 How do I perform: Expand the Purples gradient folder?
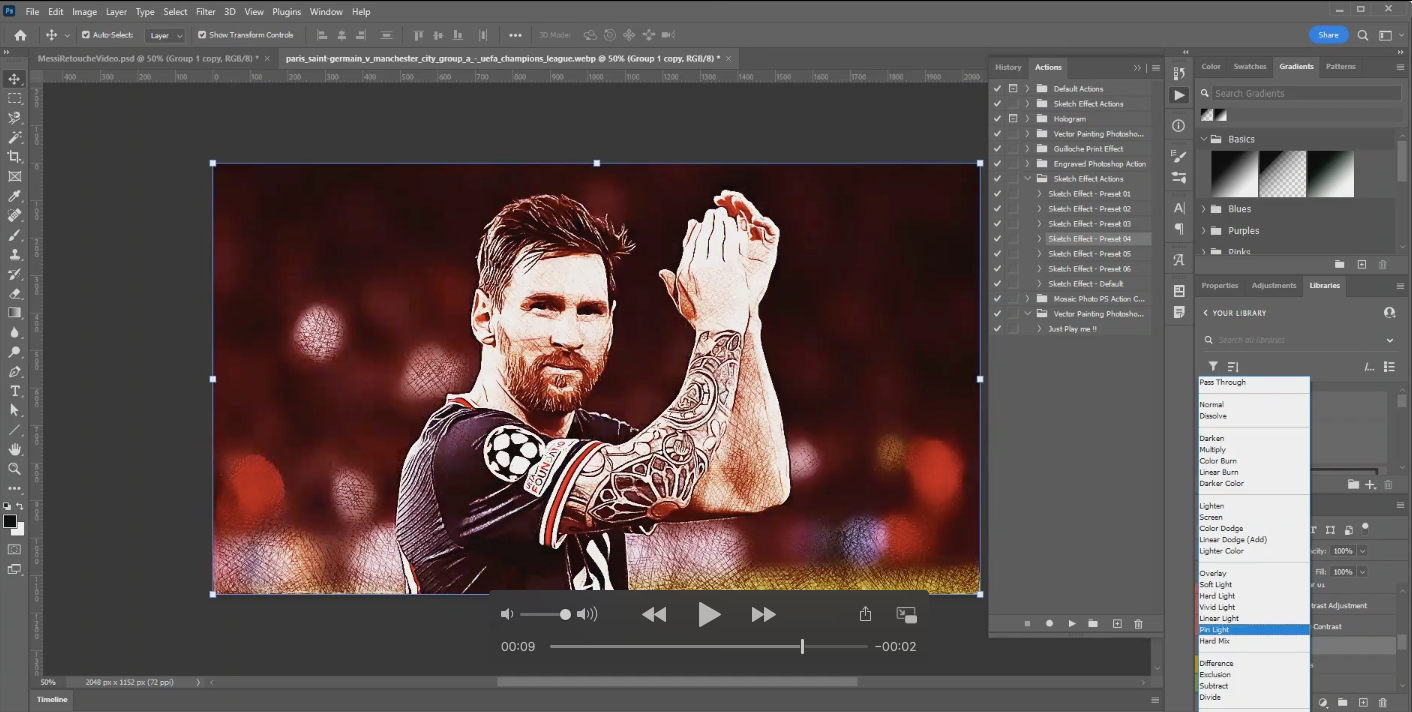1204,231
